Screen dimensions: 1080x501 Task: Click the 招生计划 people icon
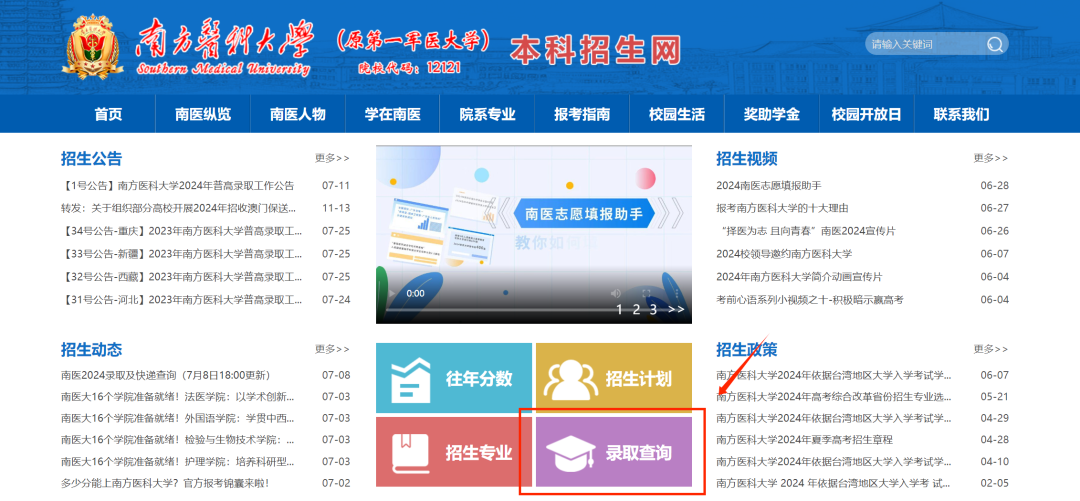pos(571,379)
